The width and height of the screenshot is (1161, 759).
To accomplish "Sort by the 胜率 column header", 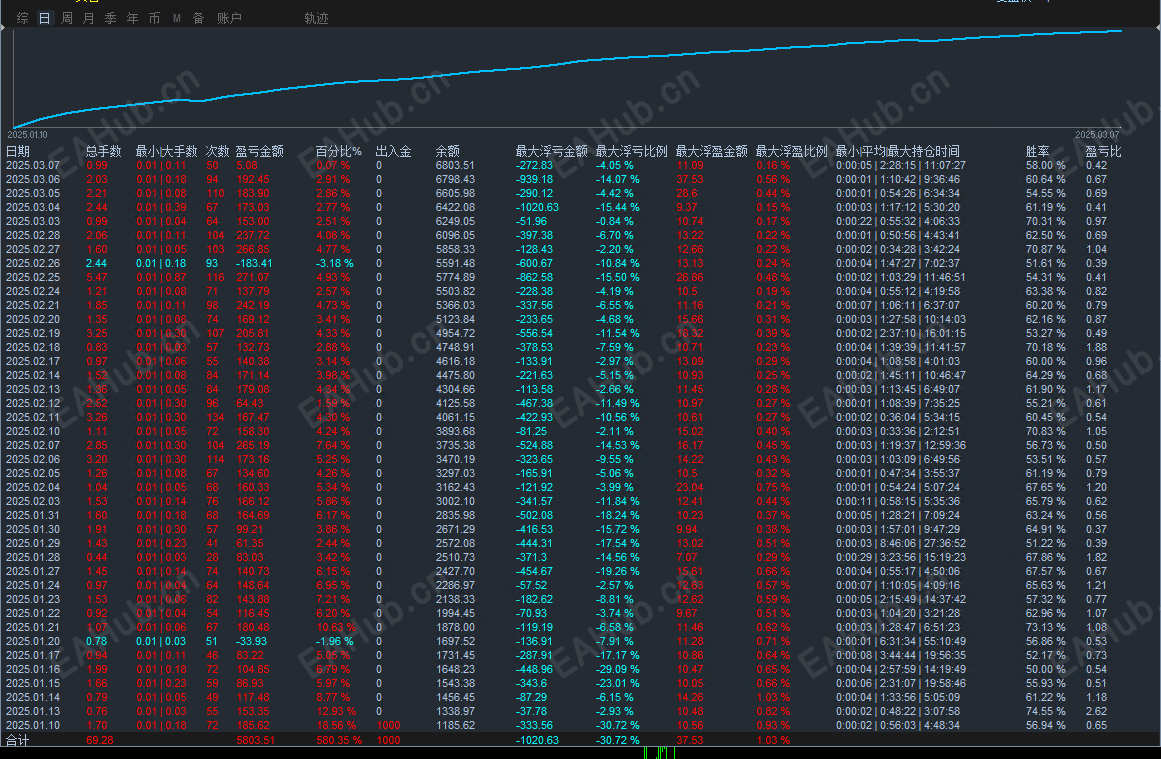I will [x=1038, y=151].
